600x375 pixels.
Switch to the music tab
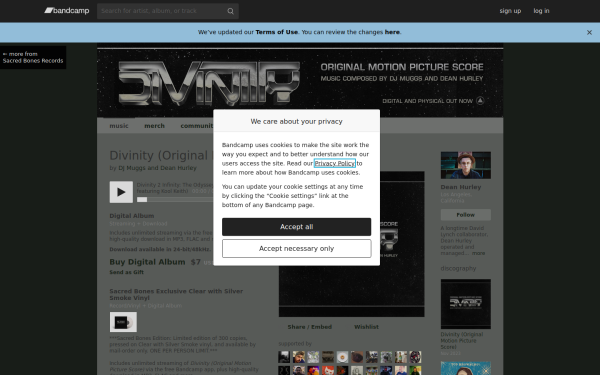coord(119,126)
